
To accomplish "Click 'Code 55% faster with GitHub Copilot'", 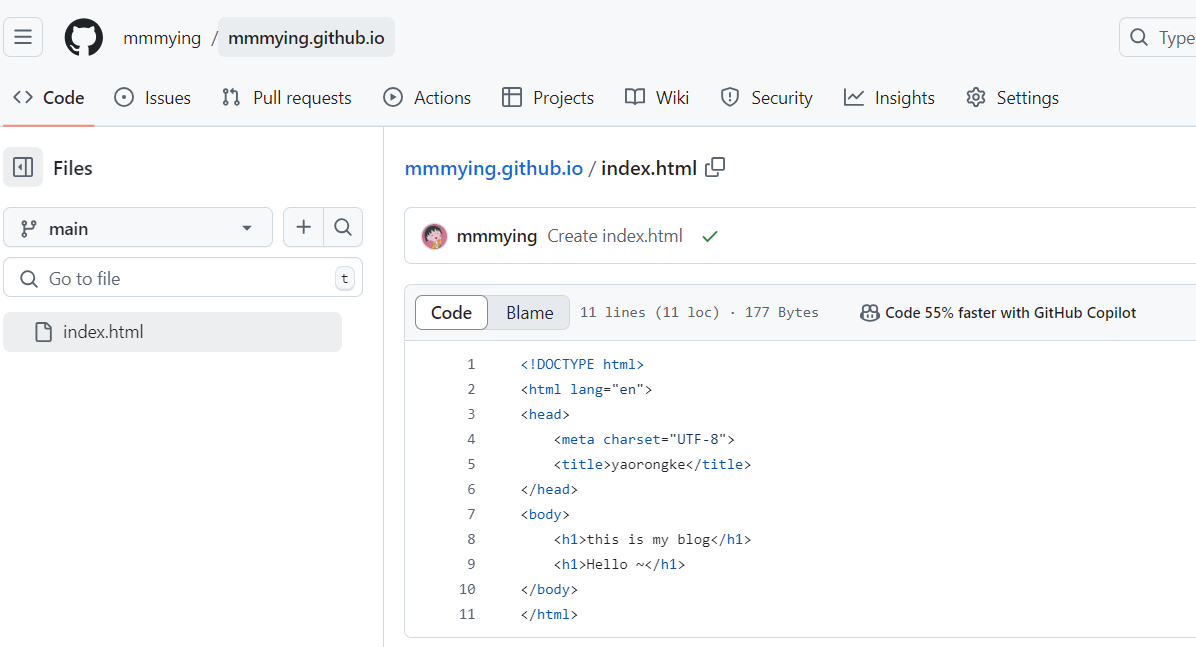I will click(x=1011, y=313).
